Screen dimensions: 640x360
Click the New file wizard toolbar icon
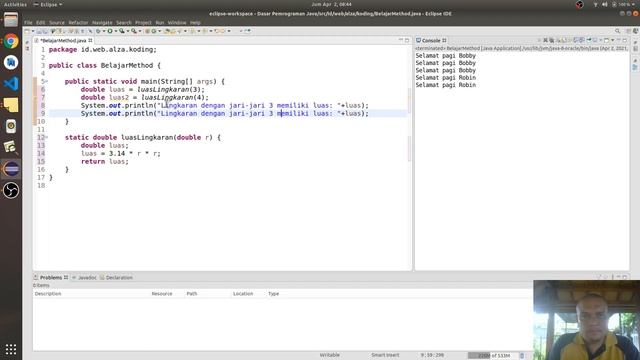tap(27, 31)
